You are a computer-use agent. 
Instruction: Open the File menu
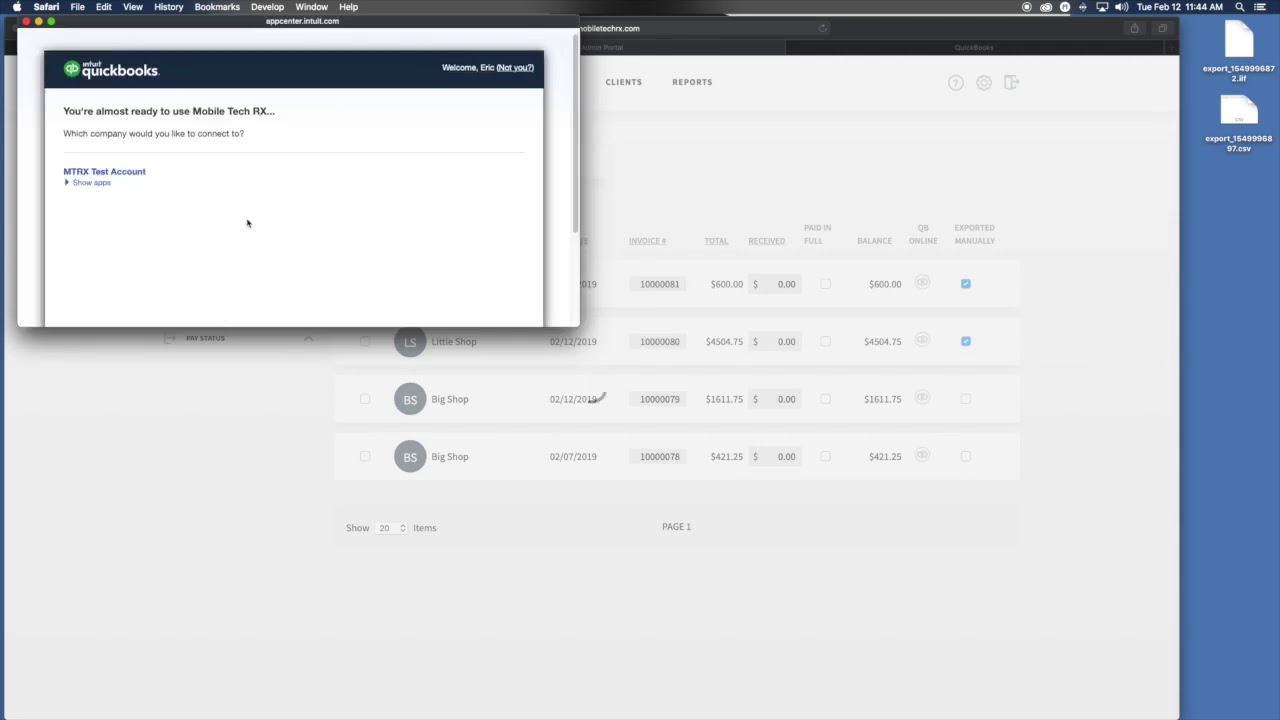(x=77, y=7)
